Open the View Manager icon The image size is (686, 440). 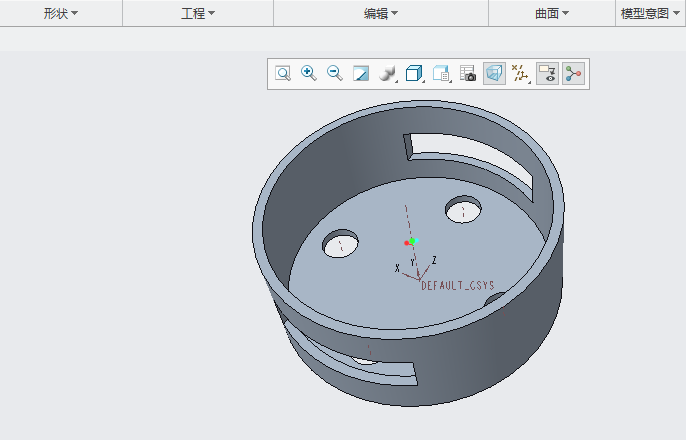pos(442,74)
